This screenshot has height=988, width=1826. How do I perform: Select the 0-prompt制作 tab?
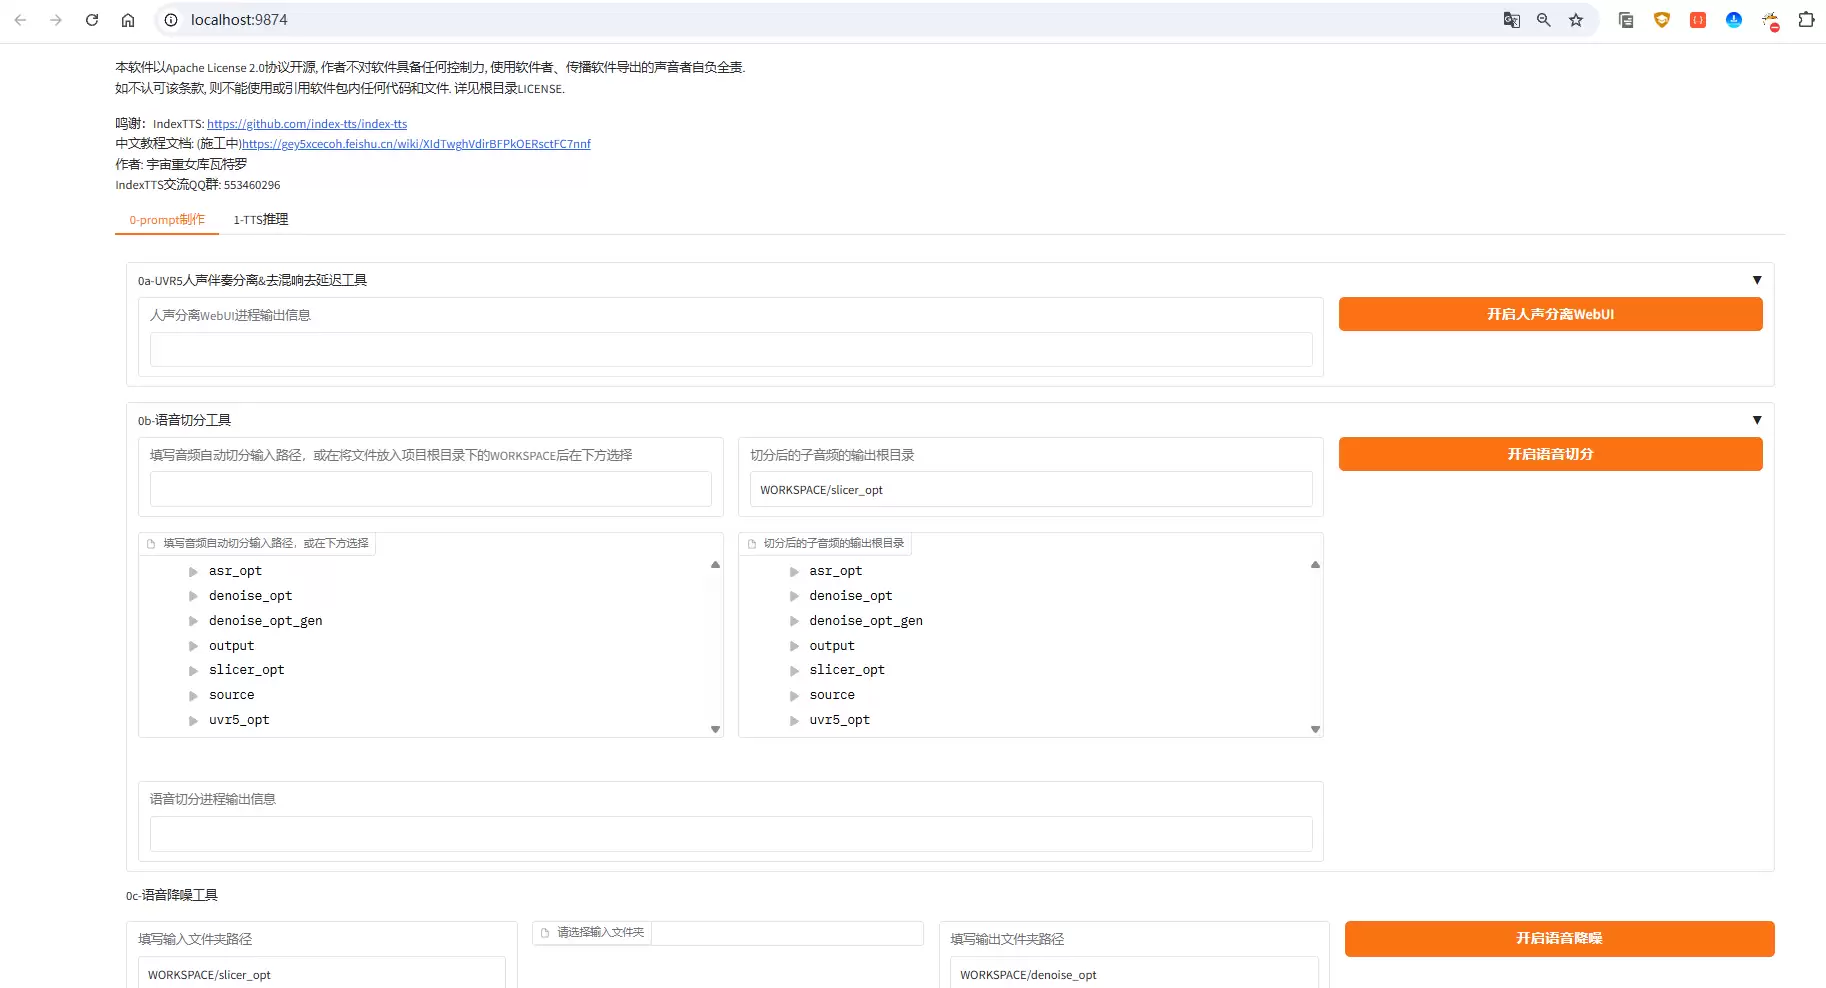tap(167, 220)
